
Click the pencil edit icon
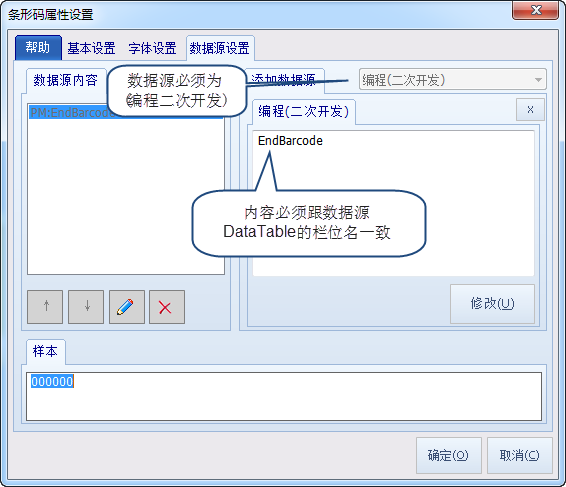point(127,307)
